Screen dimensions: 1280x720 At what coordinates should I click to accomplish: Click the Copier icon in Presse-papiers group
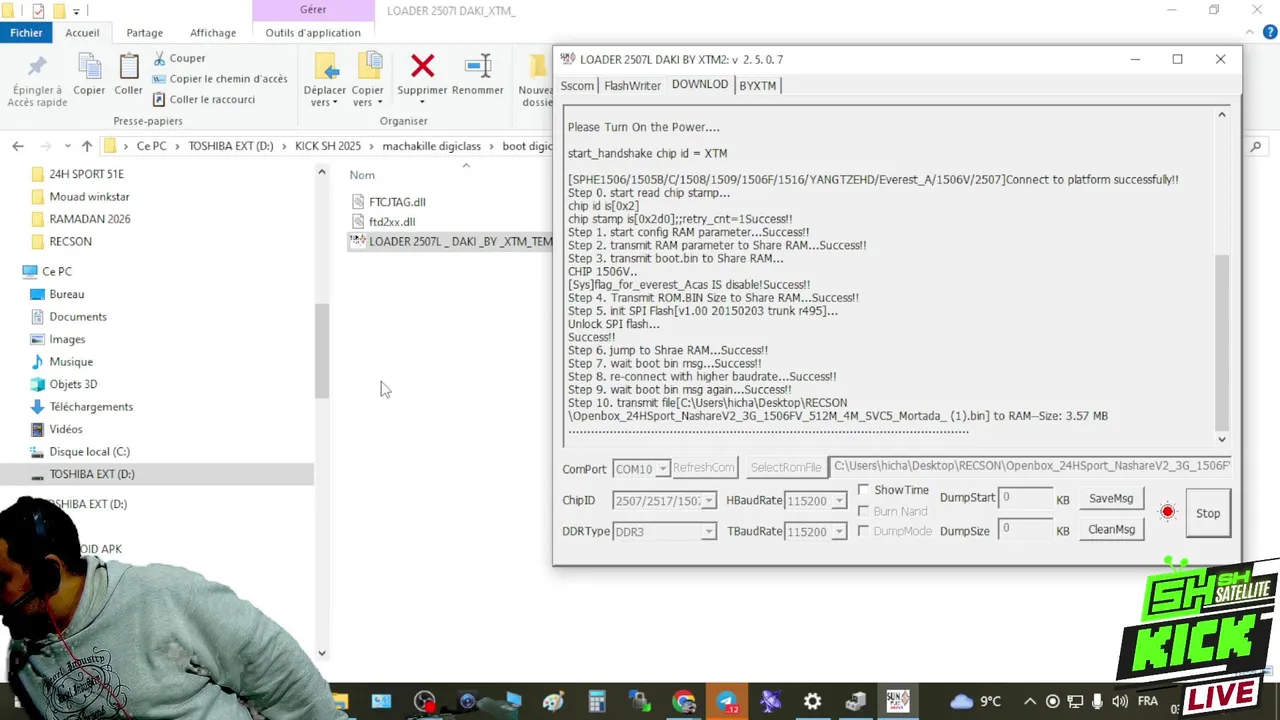click(x=89, y=67)
